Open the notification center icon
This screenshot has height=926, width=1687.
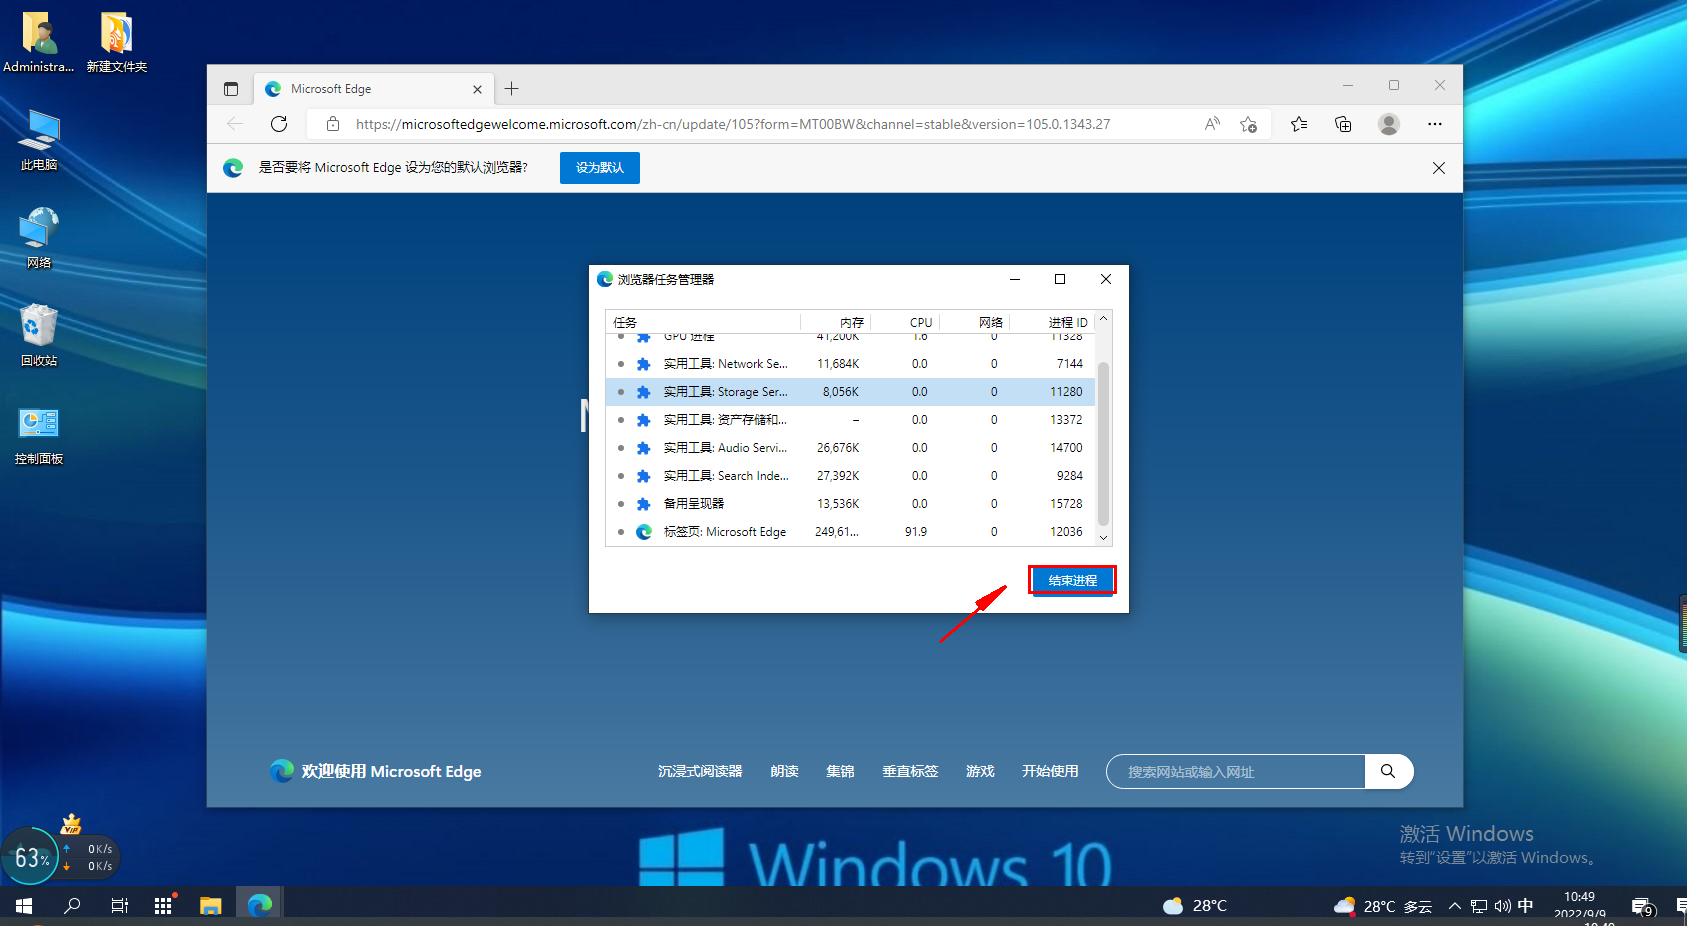pos(1643,907)
